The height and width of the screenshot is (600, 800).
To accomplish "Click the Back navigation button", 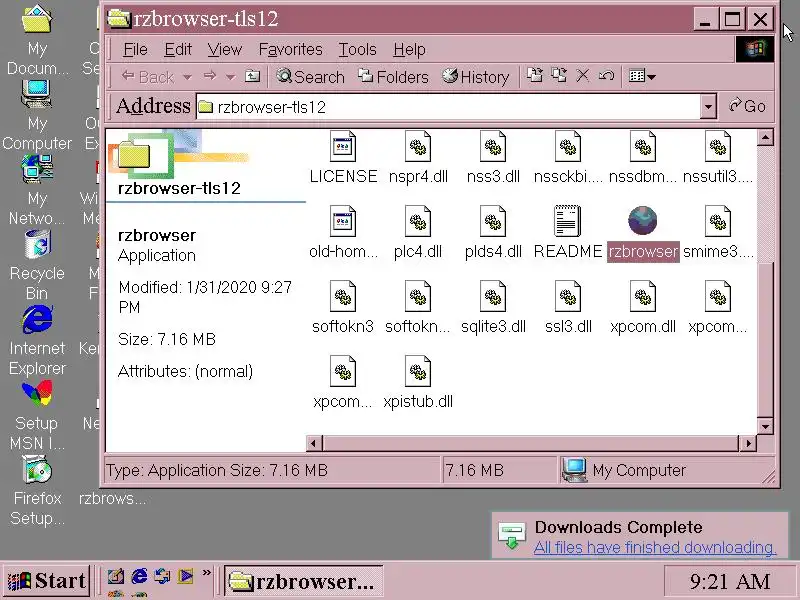I will pyautogui.click(x=148, y=77).
